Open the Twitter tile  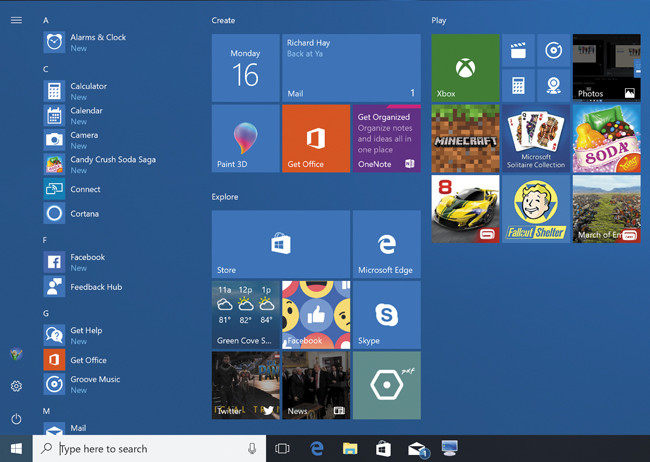pos(246,385)
